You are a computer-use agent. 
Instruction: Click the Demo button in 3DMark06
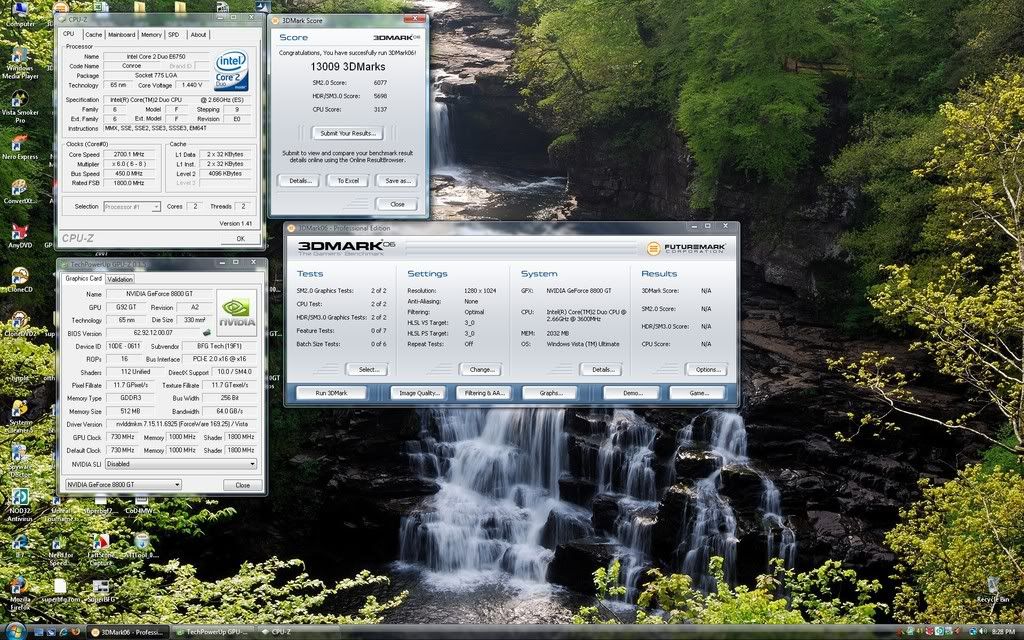(x=632, y=393)
